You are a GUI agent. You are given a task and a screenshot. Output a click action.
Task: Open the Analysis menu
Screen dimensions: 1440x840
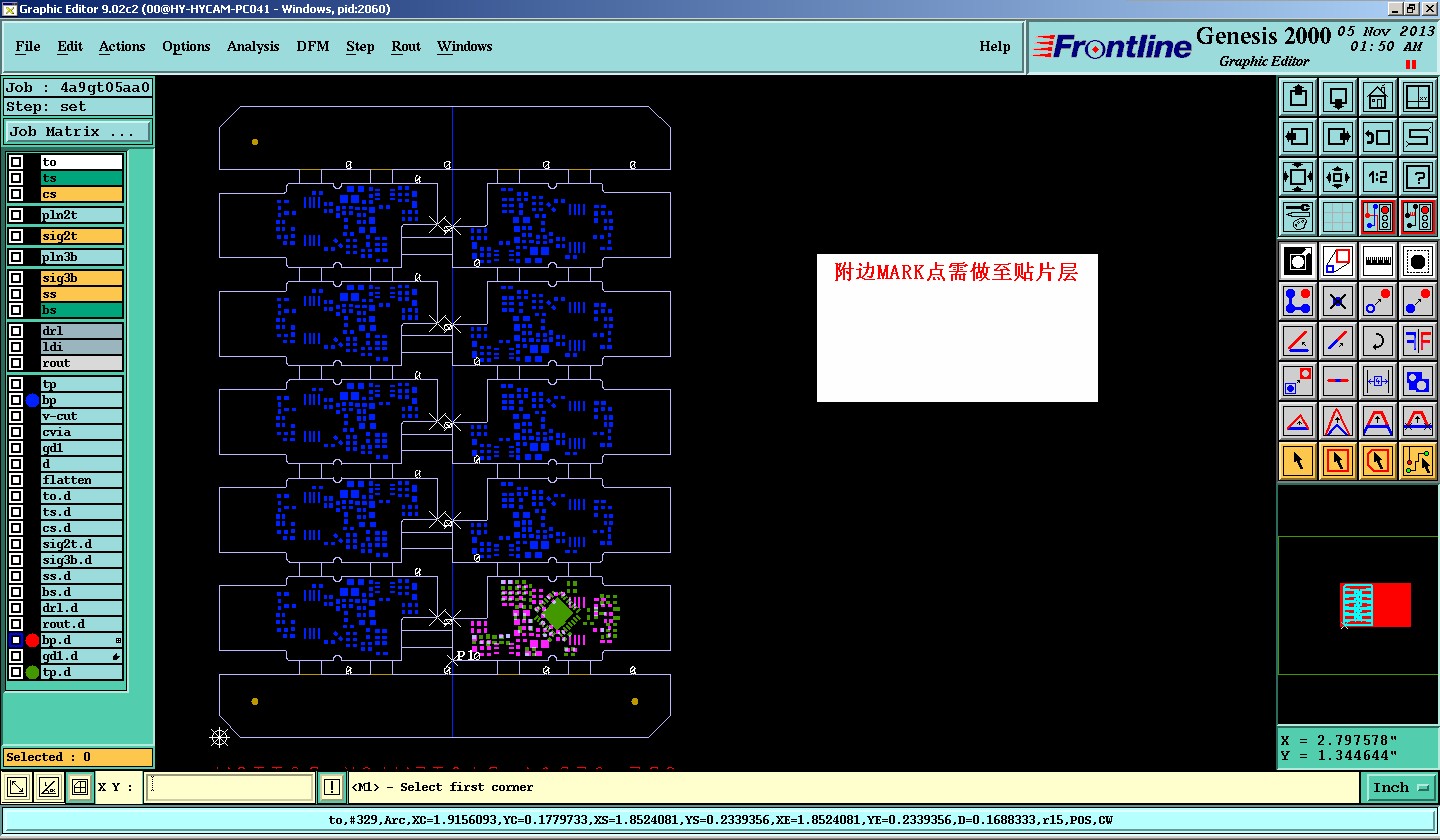[253, 46]
